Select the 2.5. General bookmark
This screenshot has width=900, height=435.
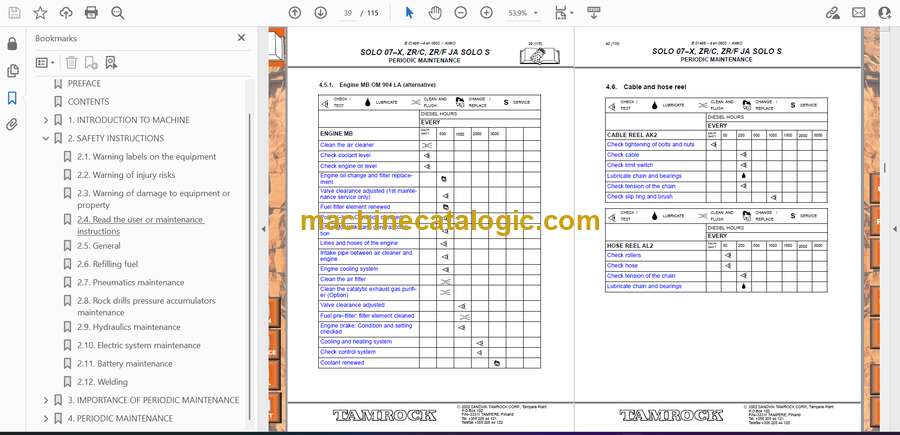coord(99,246)
